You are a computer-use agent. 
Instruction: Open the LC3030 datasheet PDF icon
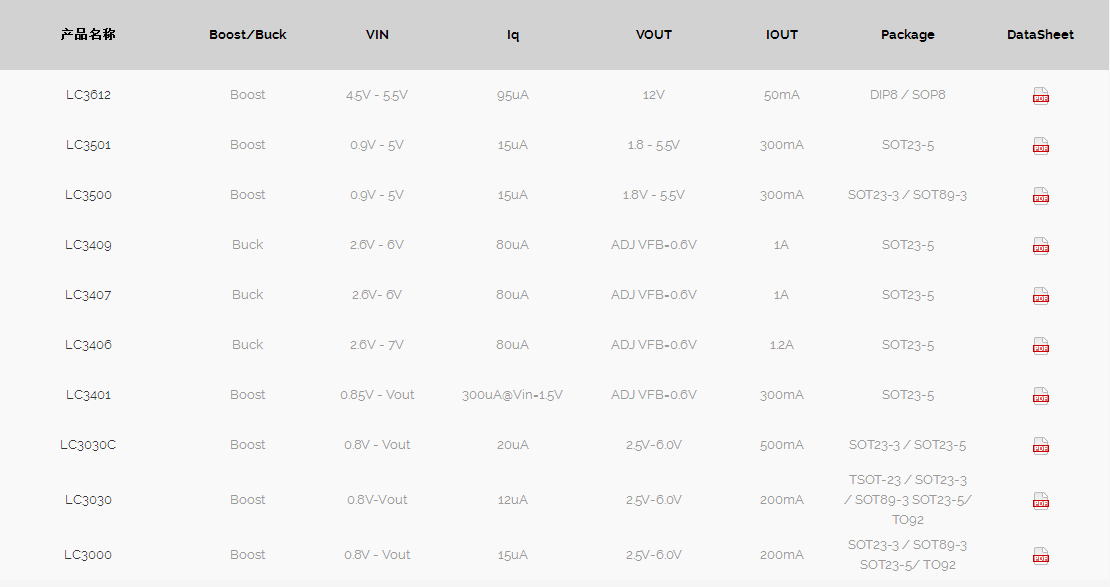(1041, 501)
